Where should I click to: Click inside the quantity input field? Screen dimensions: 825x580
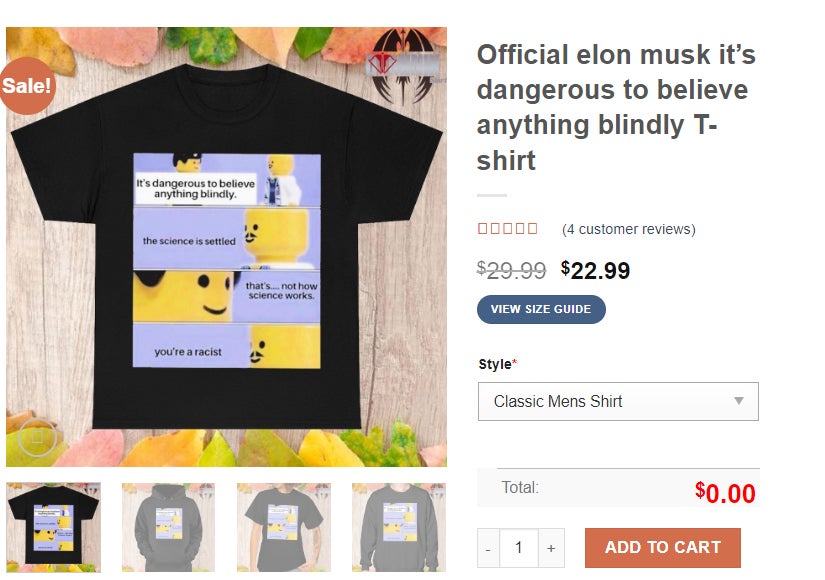pyautogui.click(x=518, y=548)
